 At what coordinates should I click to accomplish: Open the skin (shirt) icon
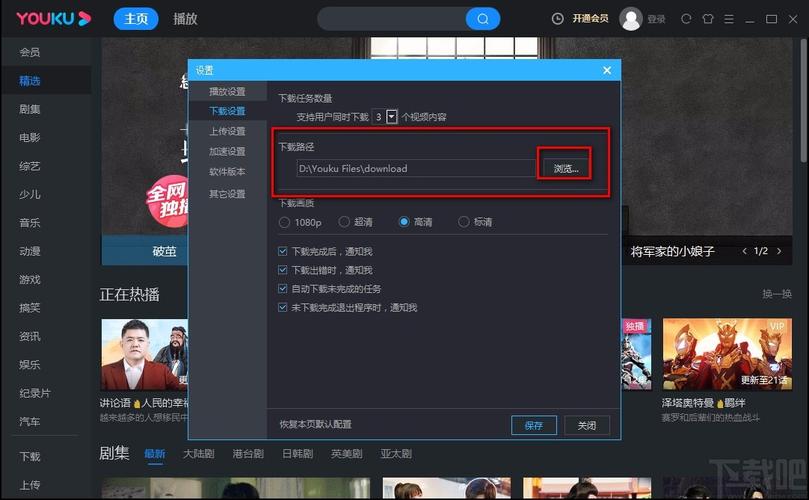coord(707,19)
